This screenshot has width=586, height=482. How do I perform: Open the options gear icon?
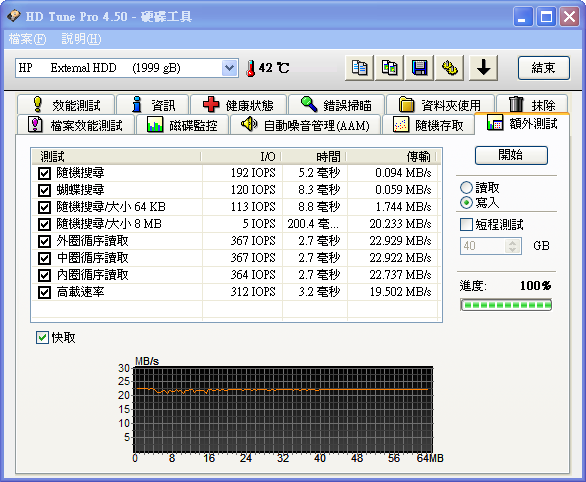coord(450,68)
